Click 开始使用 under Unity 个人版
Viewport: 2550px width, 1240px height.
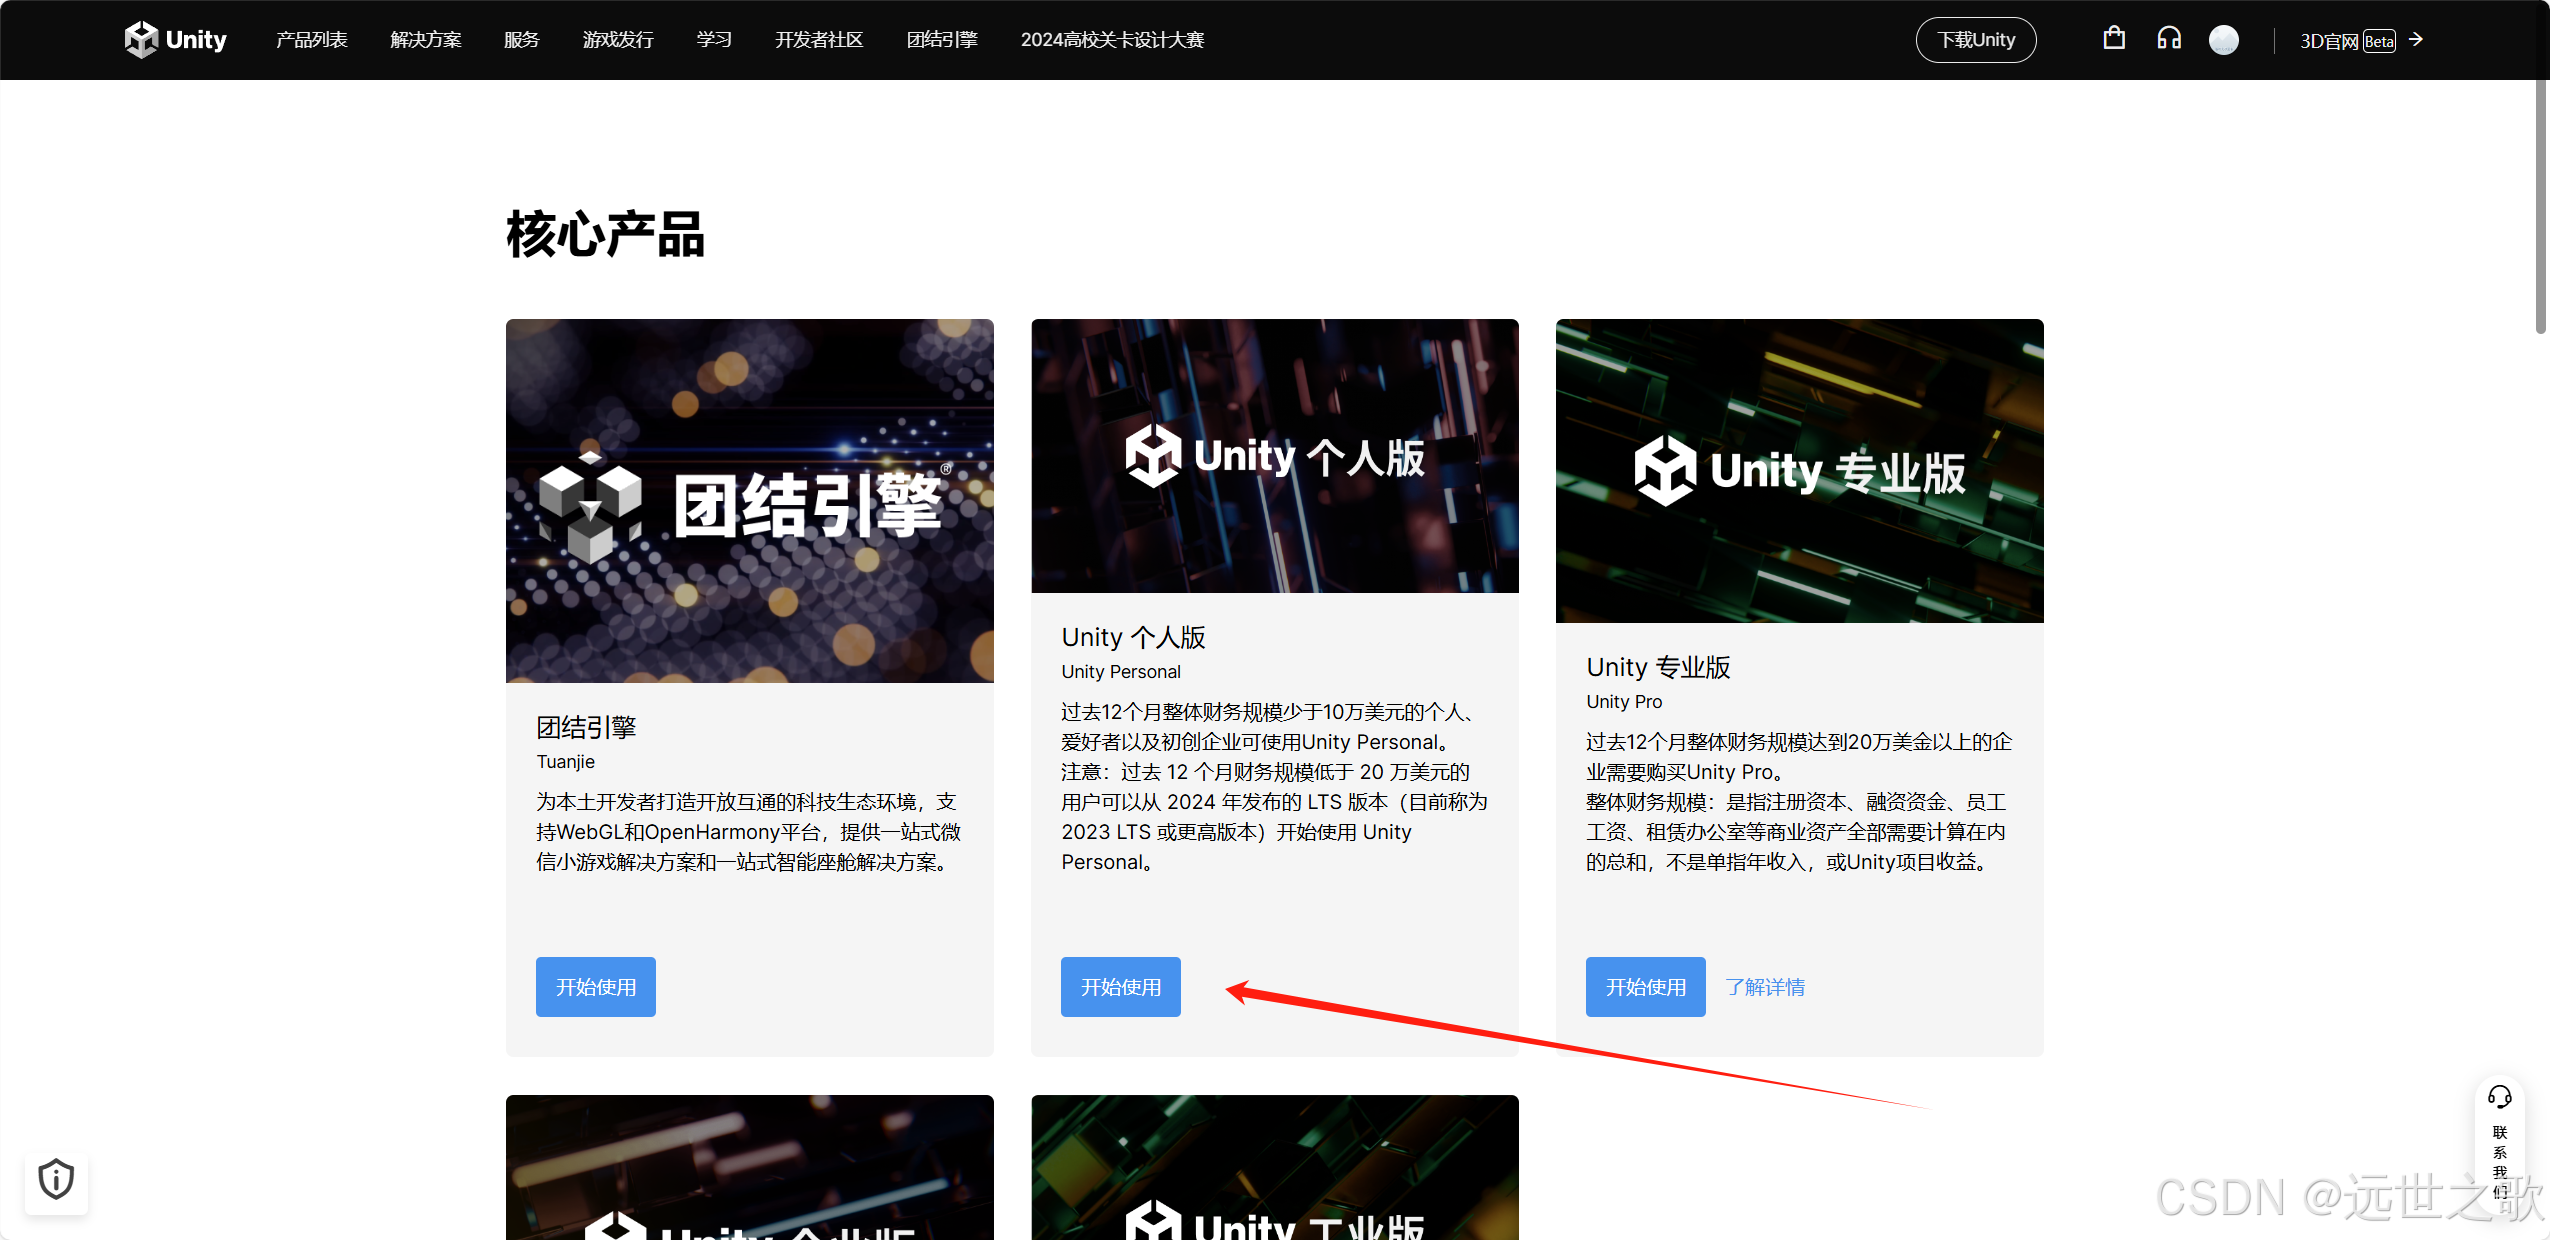pos(1120,987)
